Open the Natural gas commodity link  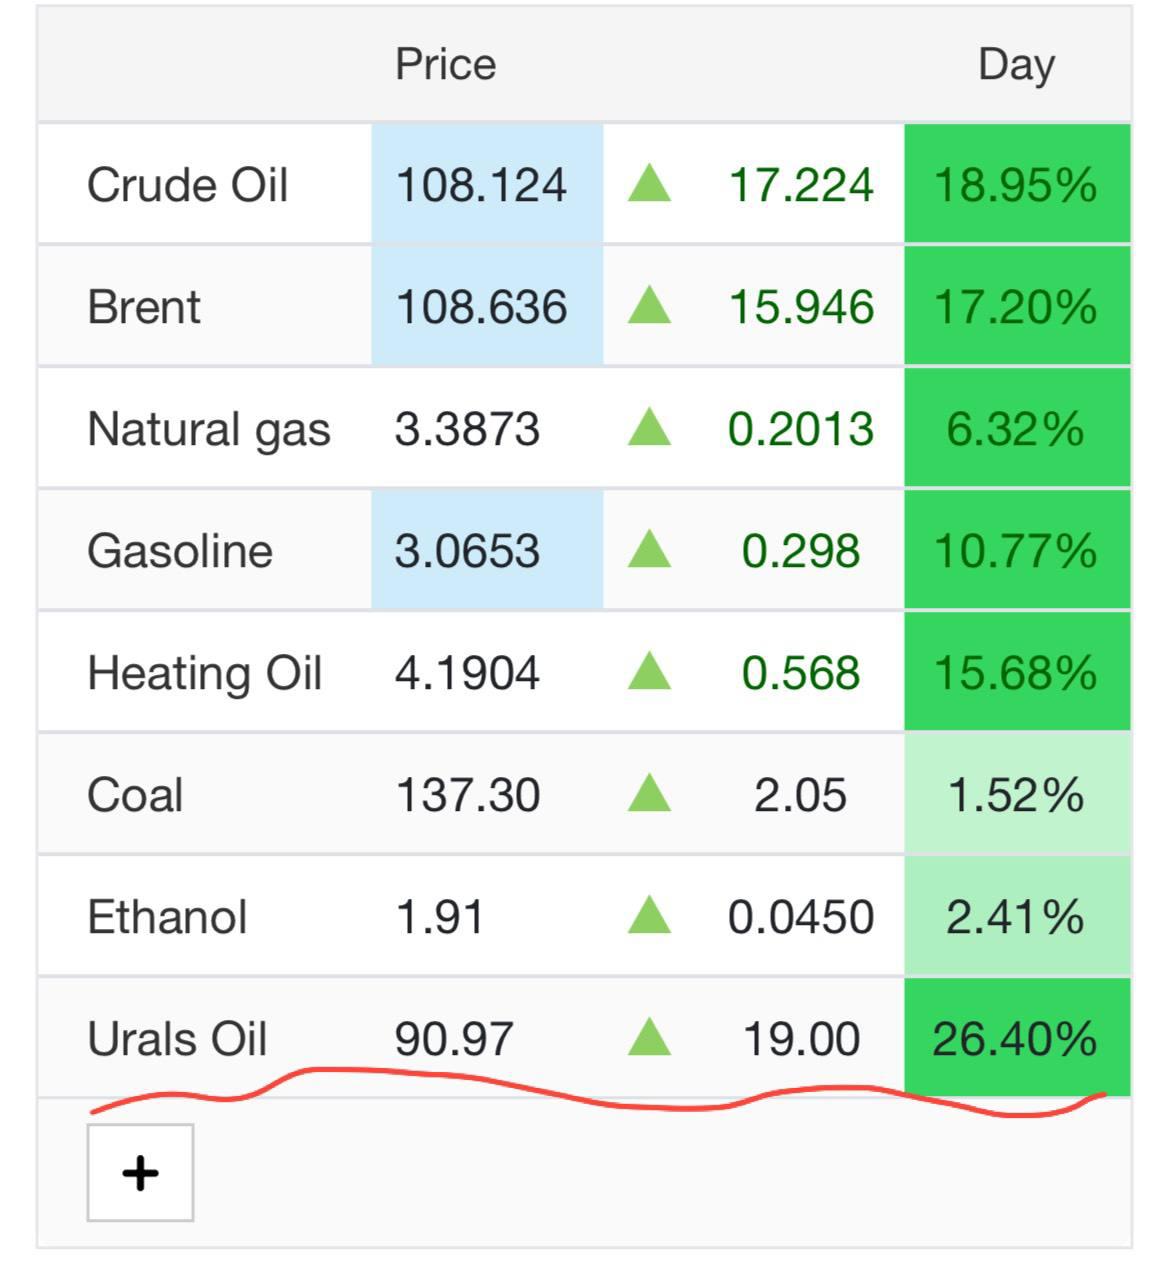pos(208,429)
